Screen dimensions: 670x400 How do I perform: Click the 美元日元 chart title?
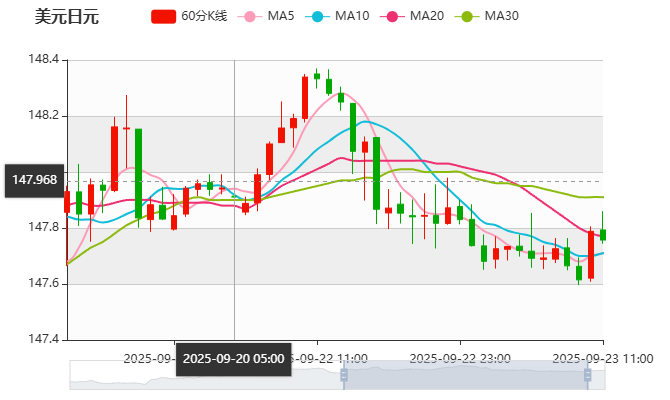tap(67, 16)
